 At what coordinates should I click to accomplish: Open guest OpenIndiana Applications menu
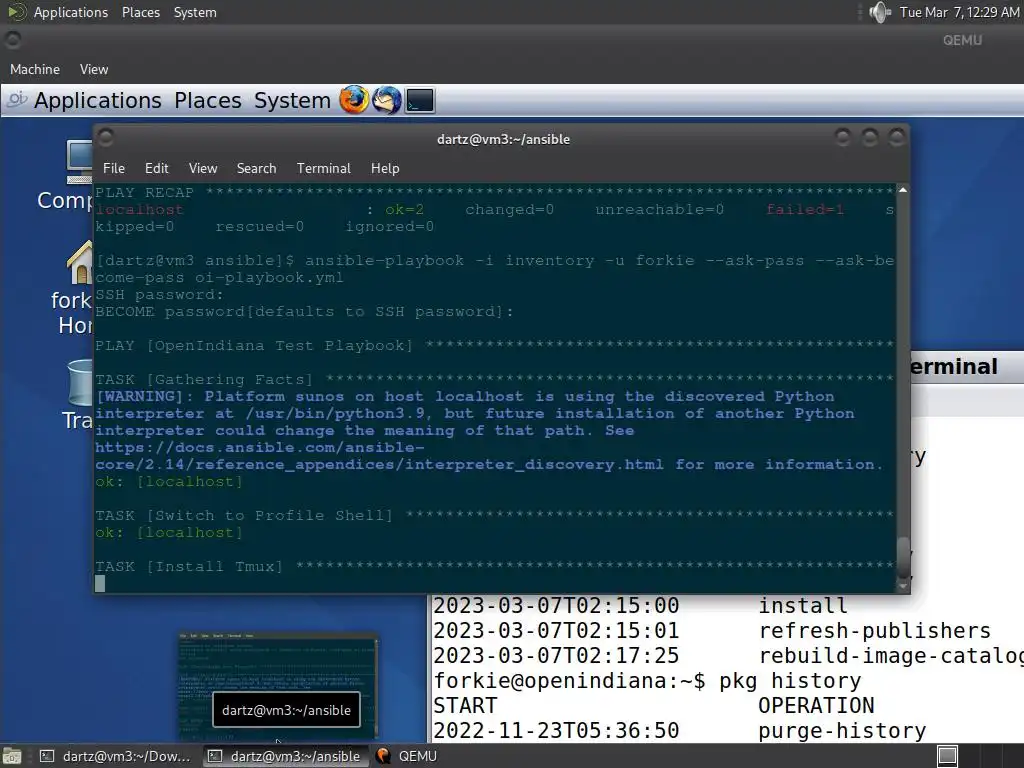[x=97, y=101]
